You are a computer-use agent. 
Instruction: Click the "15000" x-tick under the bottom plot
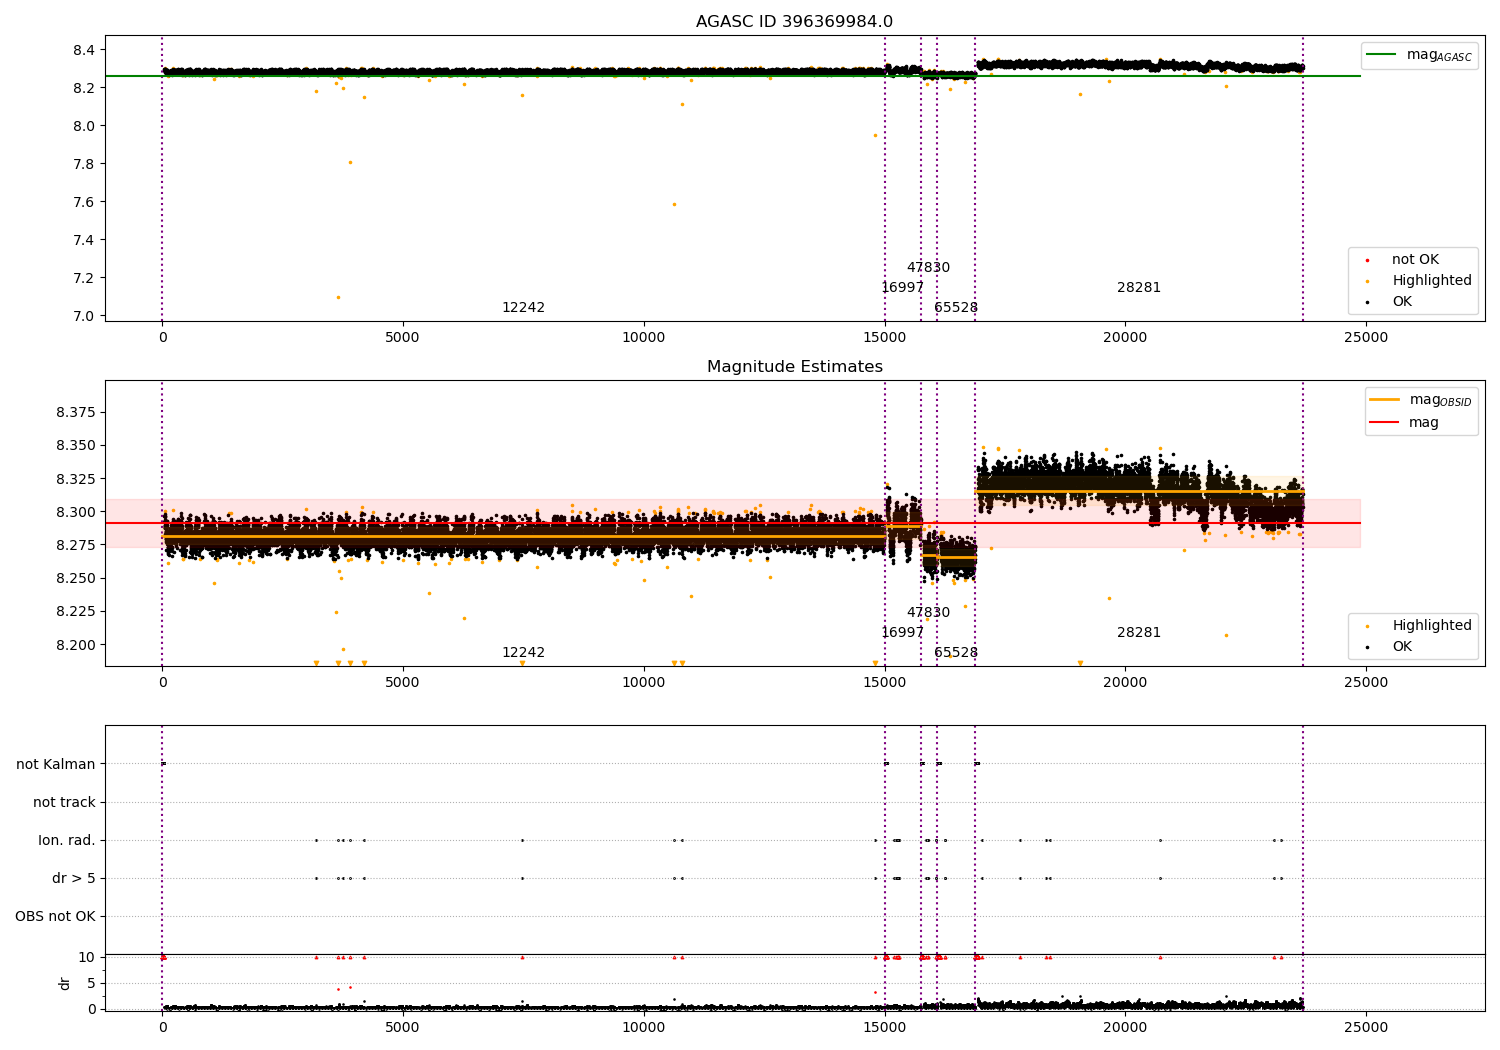click(x=884, y=1028)
